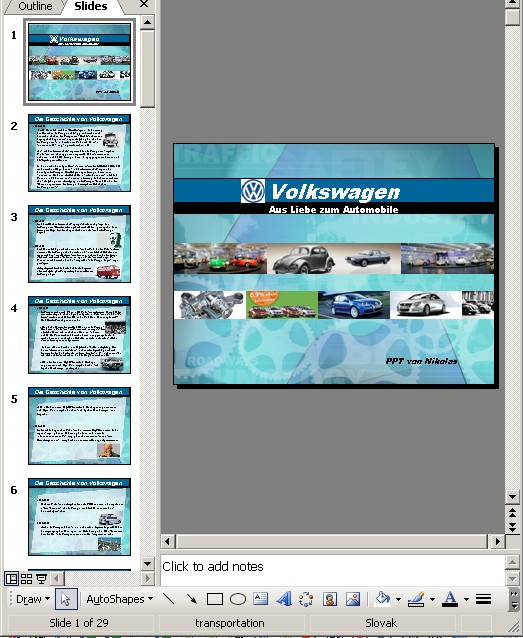Select slide 3 thumbnail

point(79,244)
